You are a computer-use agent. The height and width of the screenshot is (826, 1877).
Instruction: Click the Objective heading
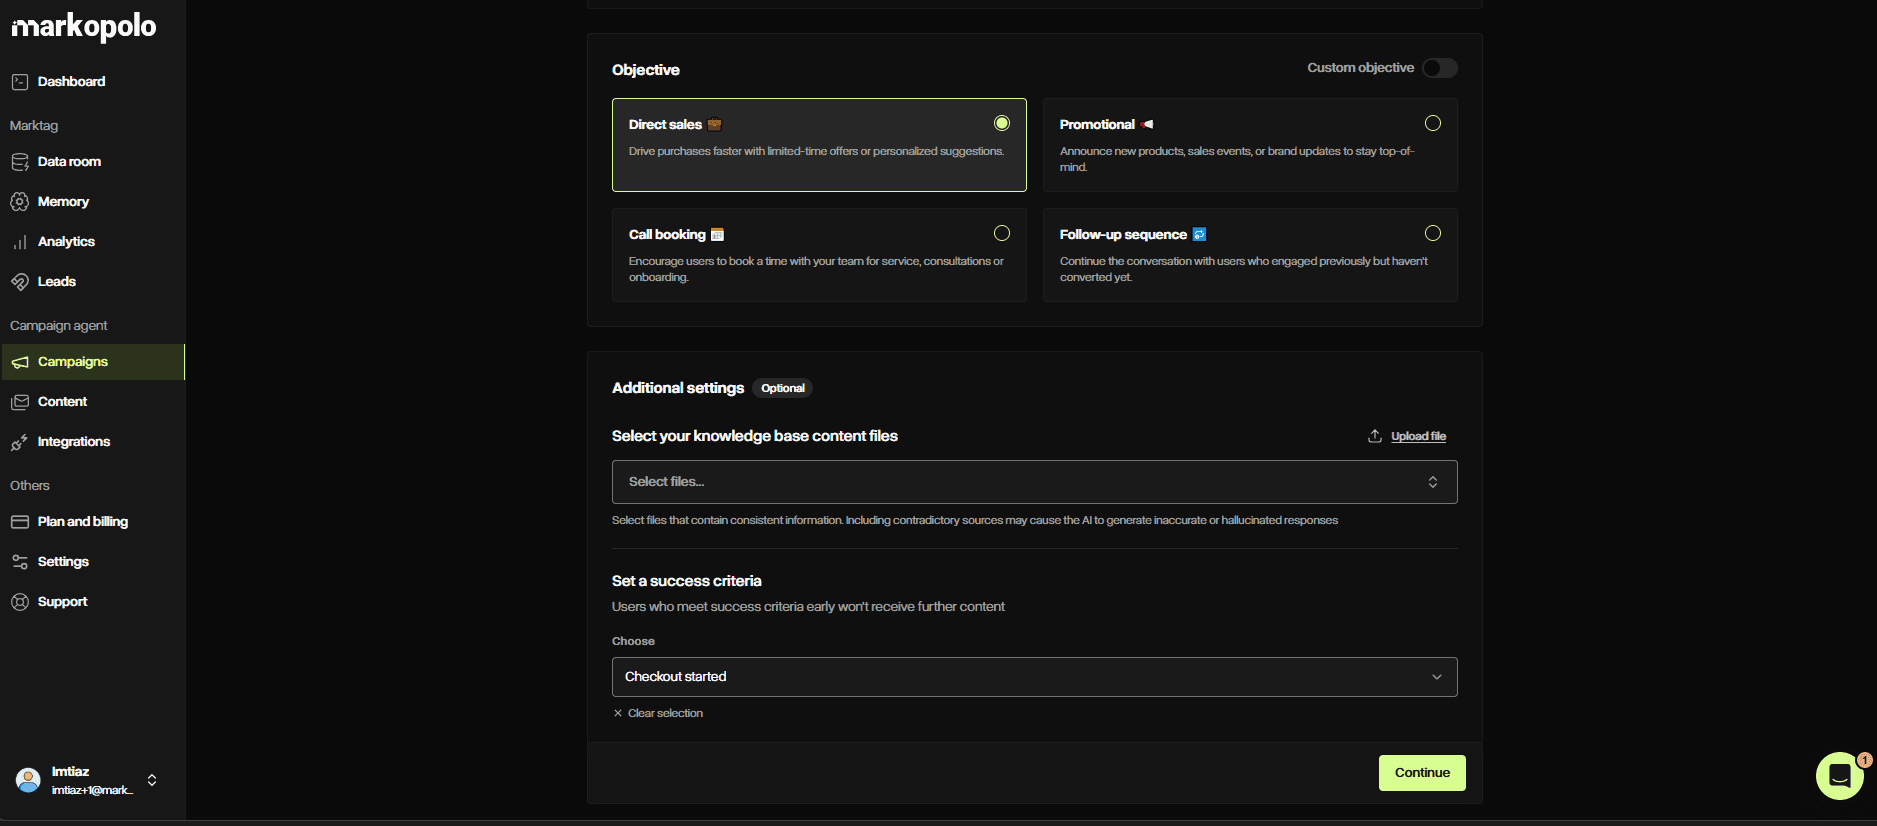pos(646,70)
